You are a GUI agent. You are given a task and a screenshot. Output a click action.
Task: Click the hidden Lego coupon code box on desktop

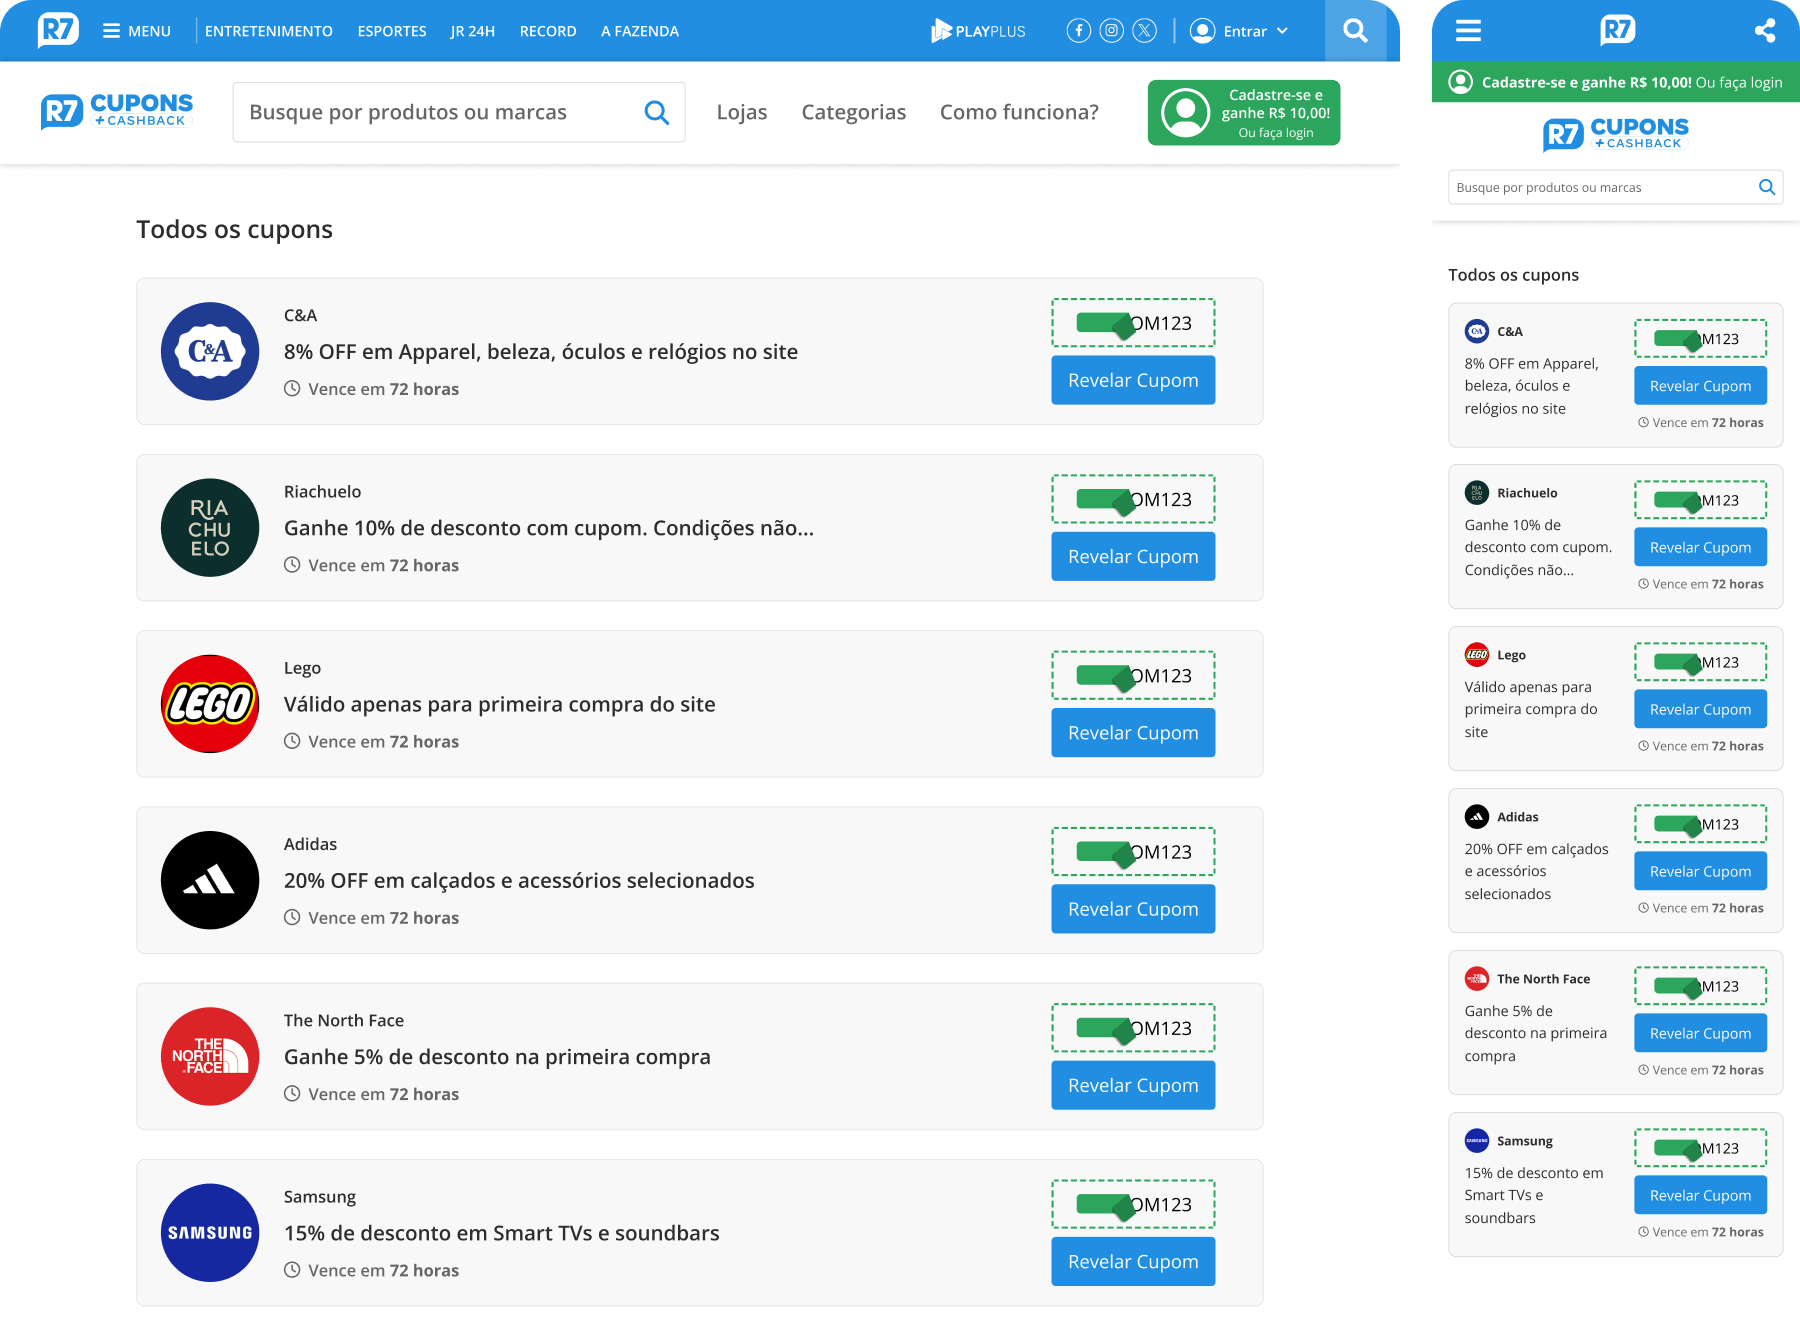1133,676
